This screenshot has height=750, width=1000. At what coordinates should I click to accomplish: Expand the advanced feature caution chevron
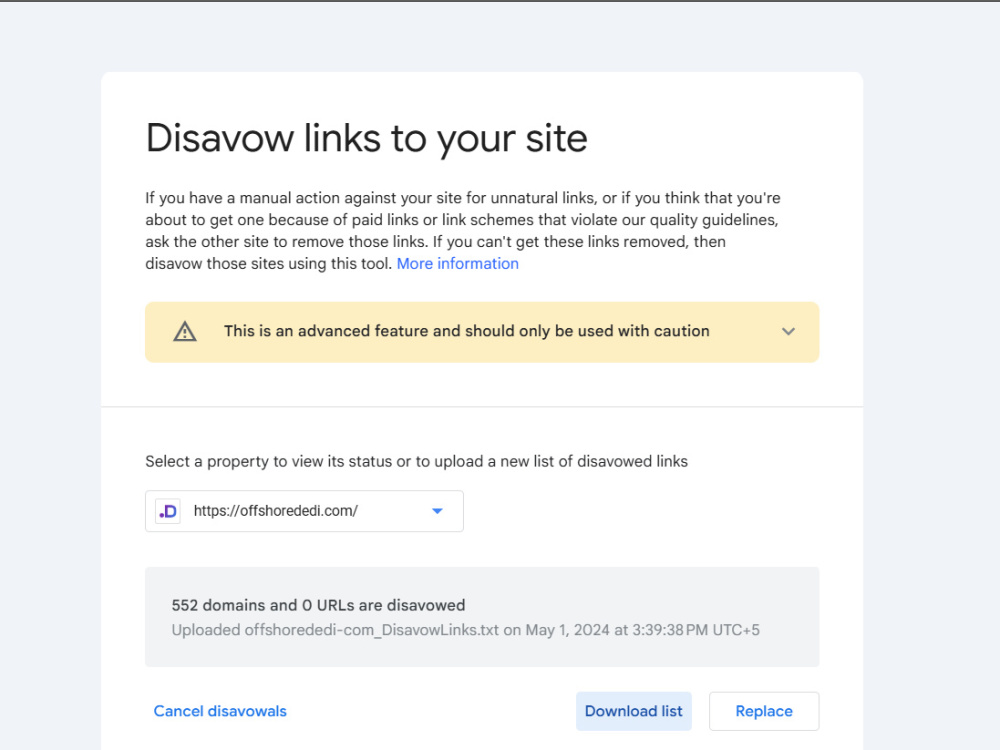click(788, 332)
